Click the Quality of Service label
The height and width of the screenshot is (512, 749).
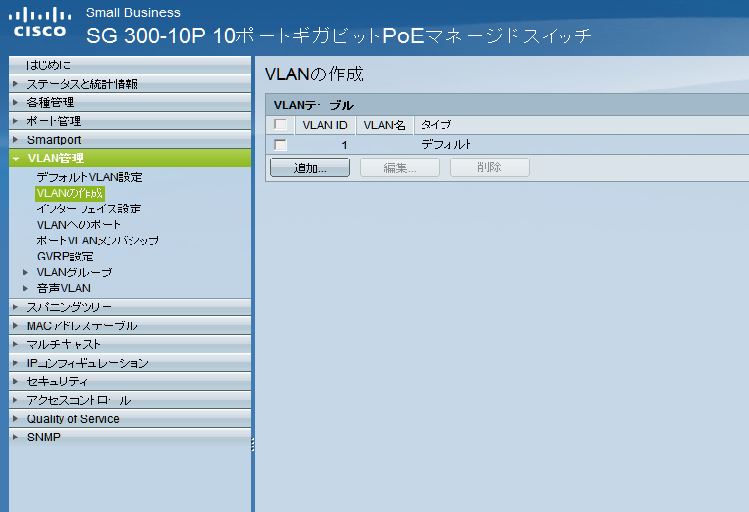tap(73, 419)
